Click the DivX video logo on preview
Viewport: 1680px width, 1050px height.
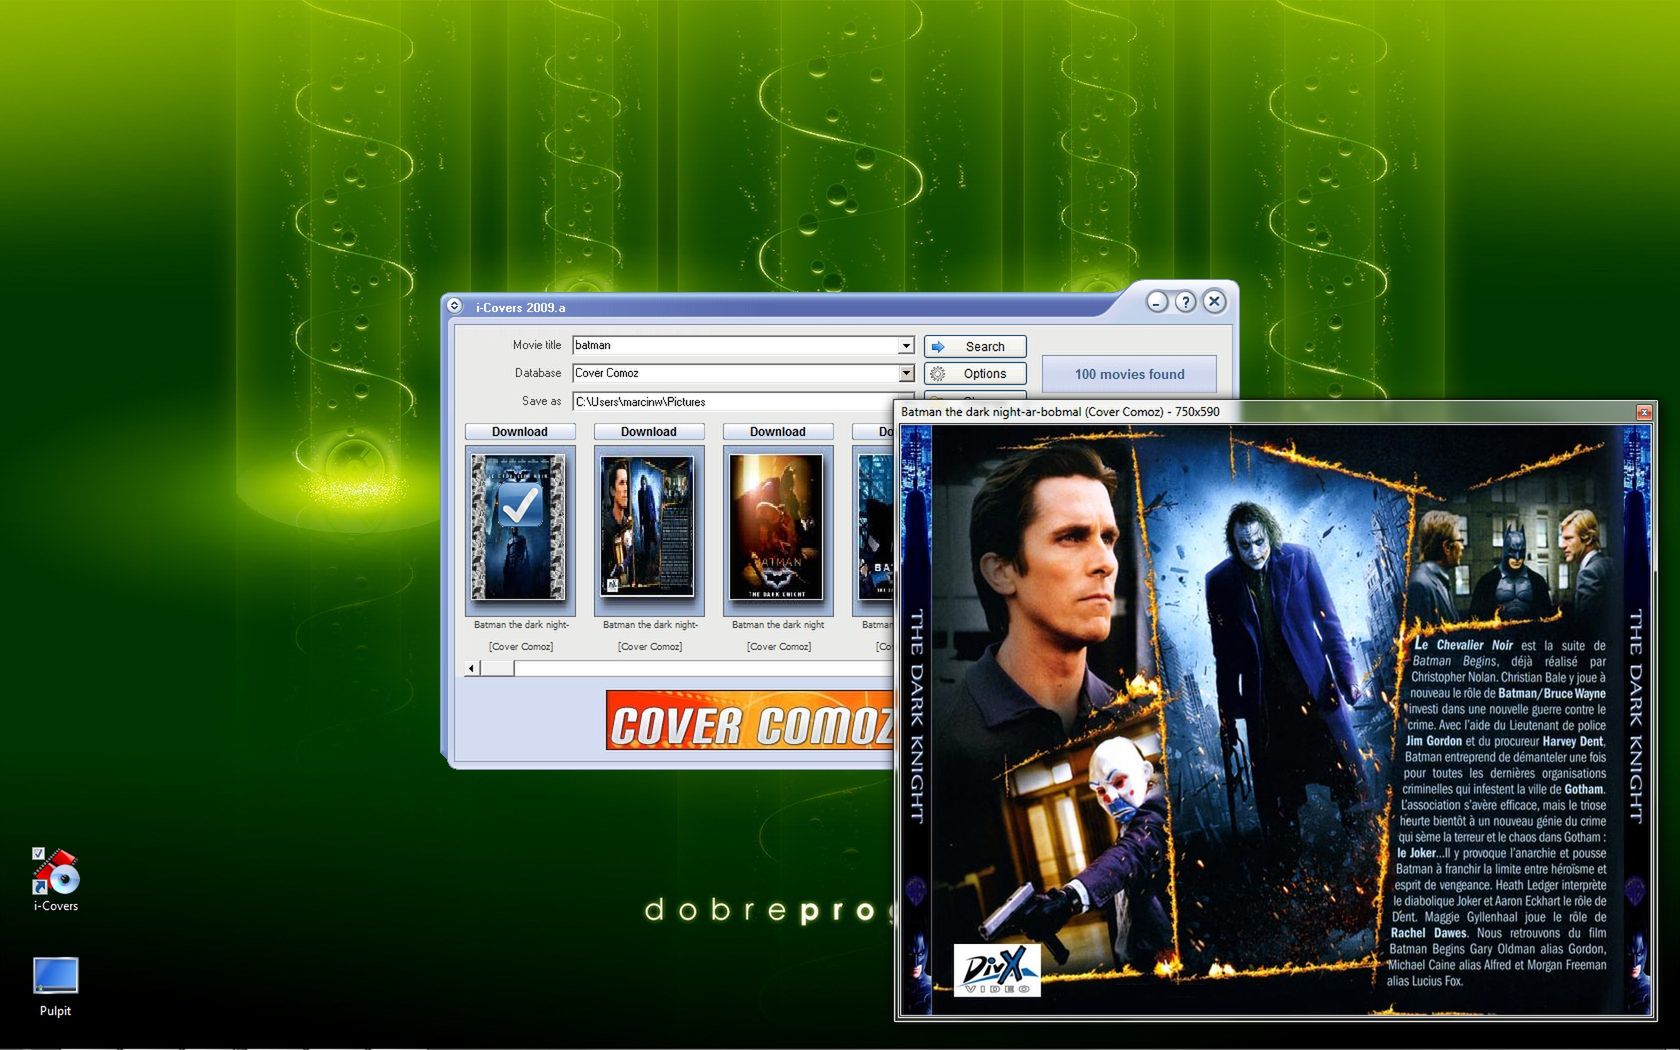(x=997, y=969)
